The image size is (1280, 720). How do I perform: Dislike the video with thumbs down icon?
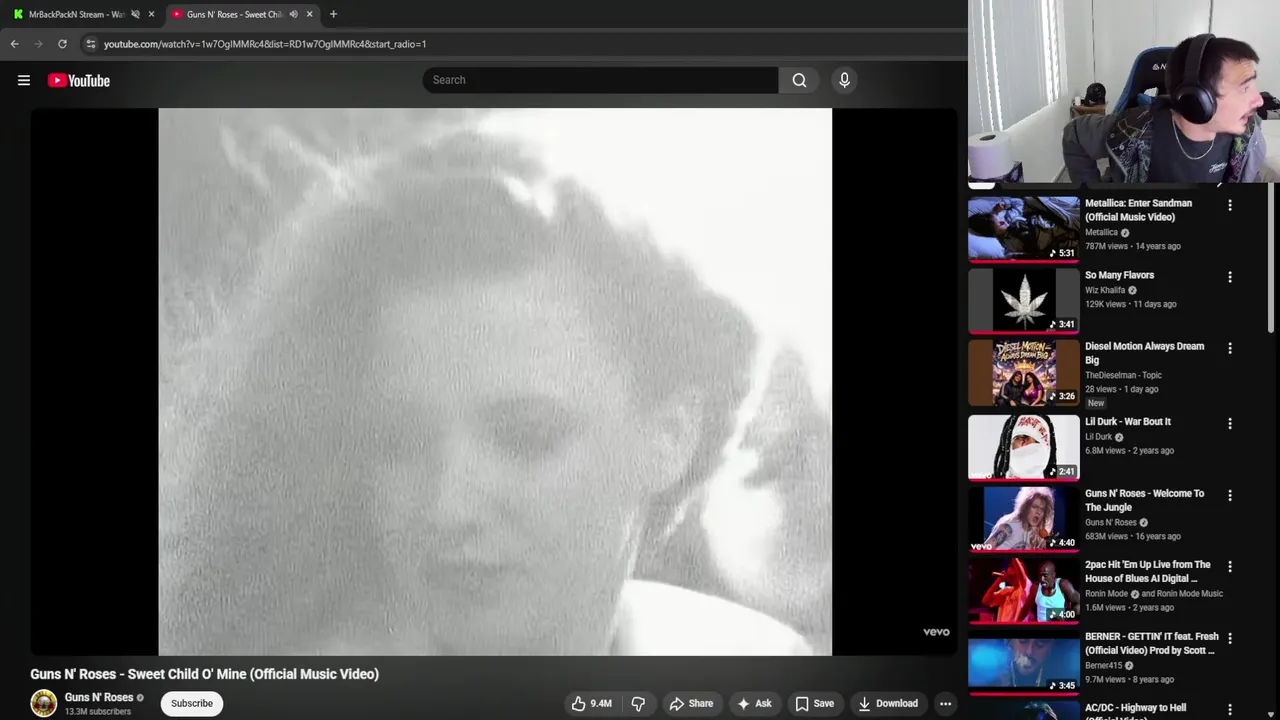pos(638,704)
